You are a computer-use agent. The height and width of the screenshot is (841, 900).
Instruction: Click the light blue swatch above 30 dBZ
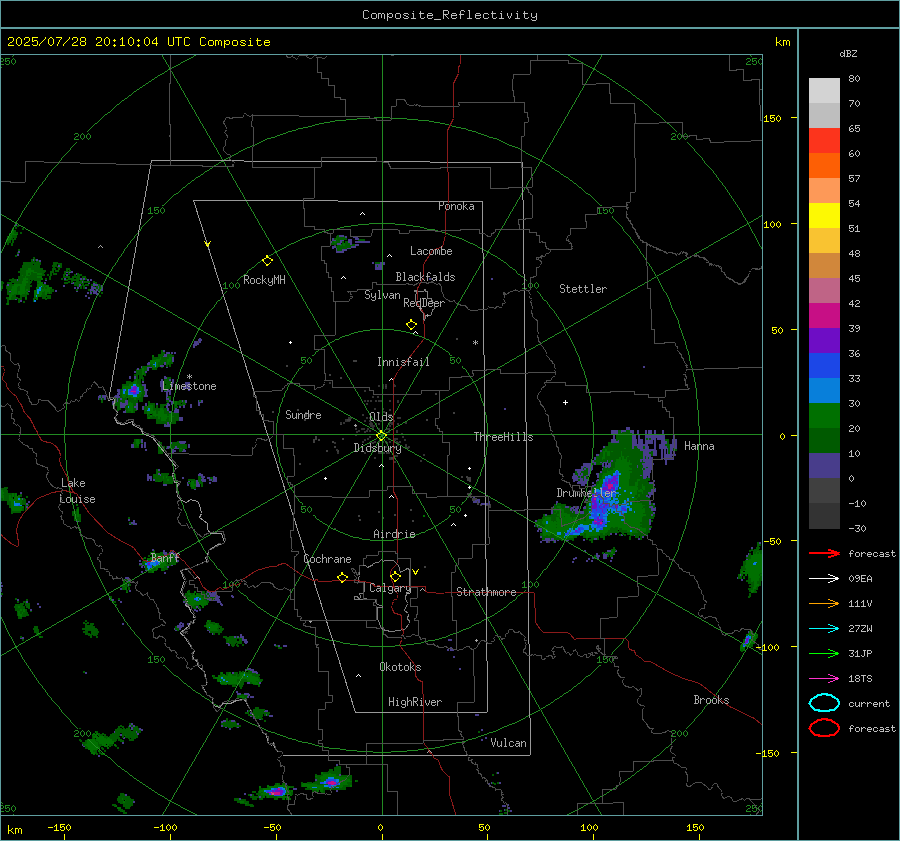(824, 390)
